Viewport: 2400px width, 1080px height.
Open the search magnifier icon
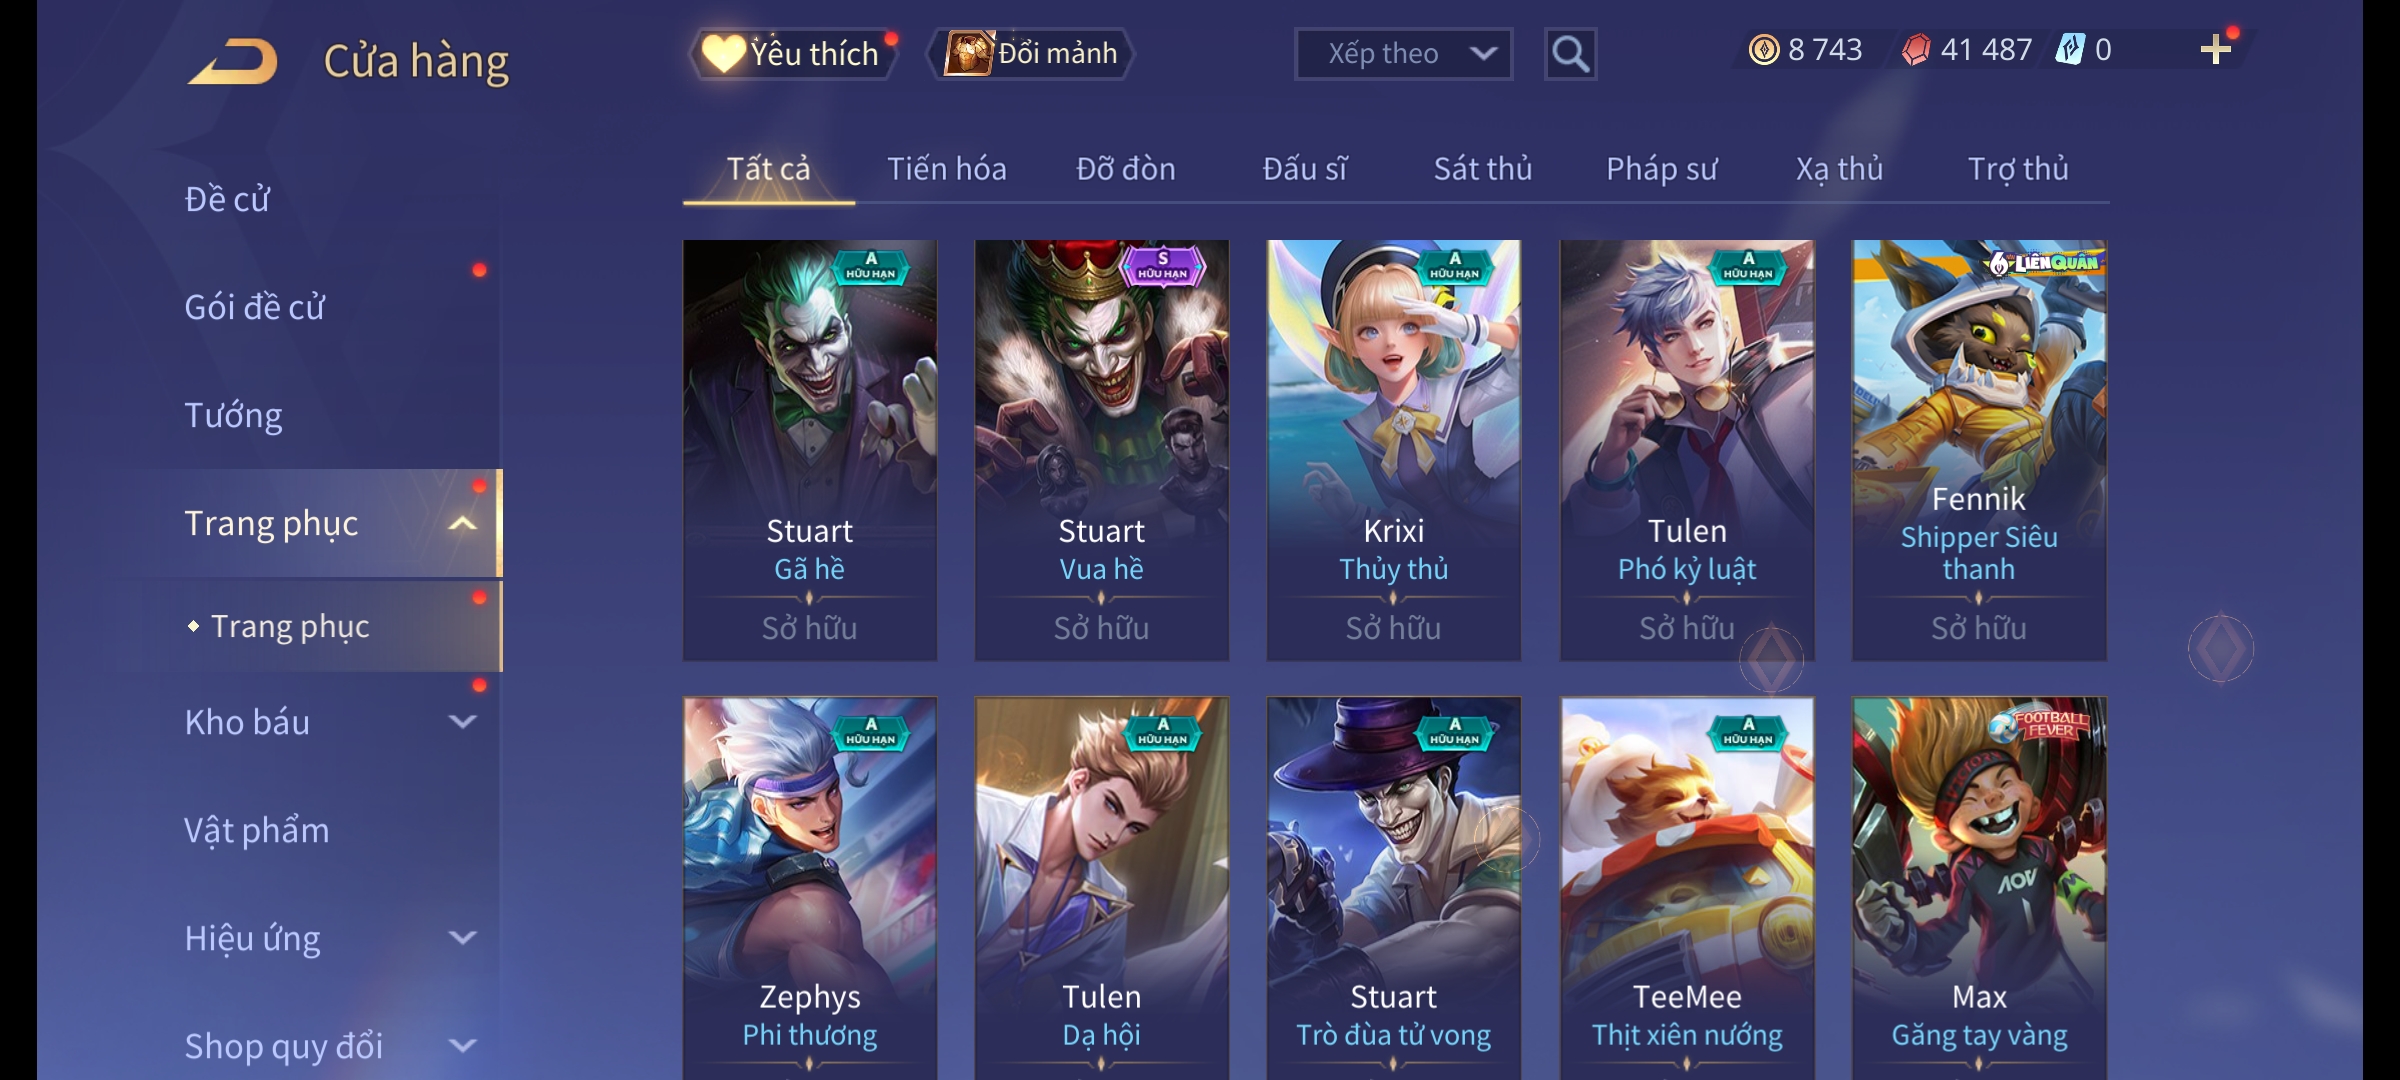coord(1570,54)
